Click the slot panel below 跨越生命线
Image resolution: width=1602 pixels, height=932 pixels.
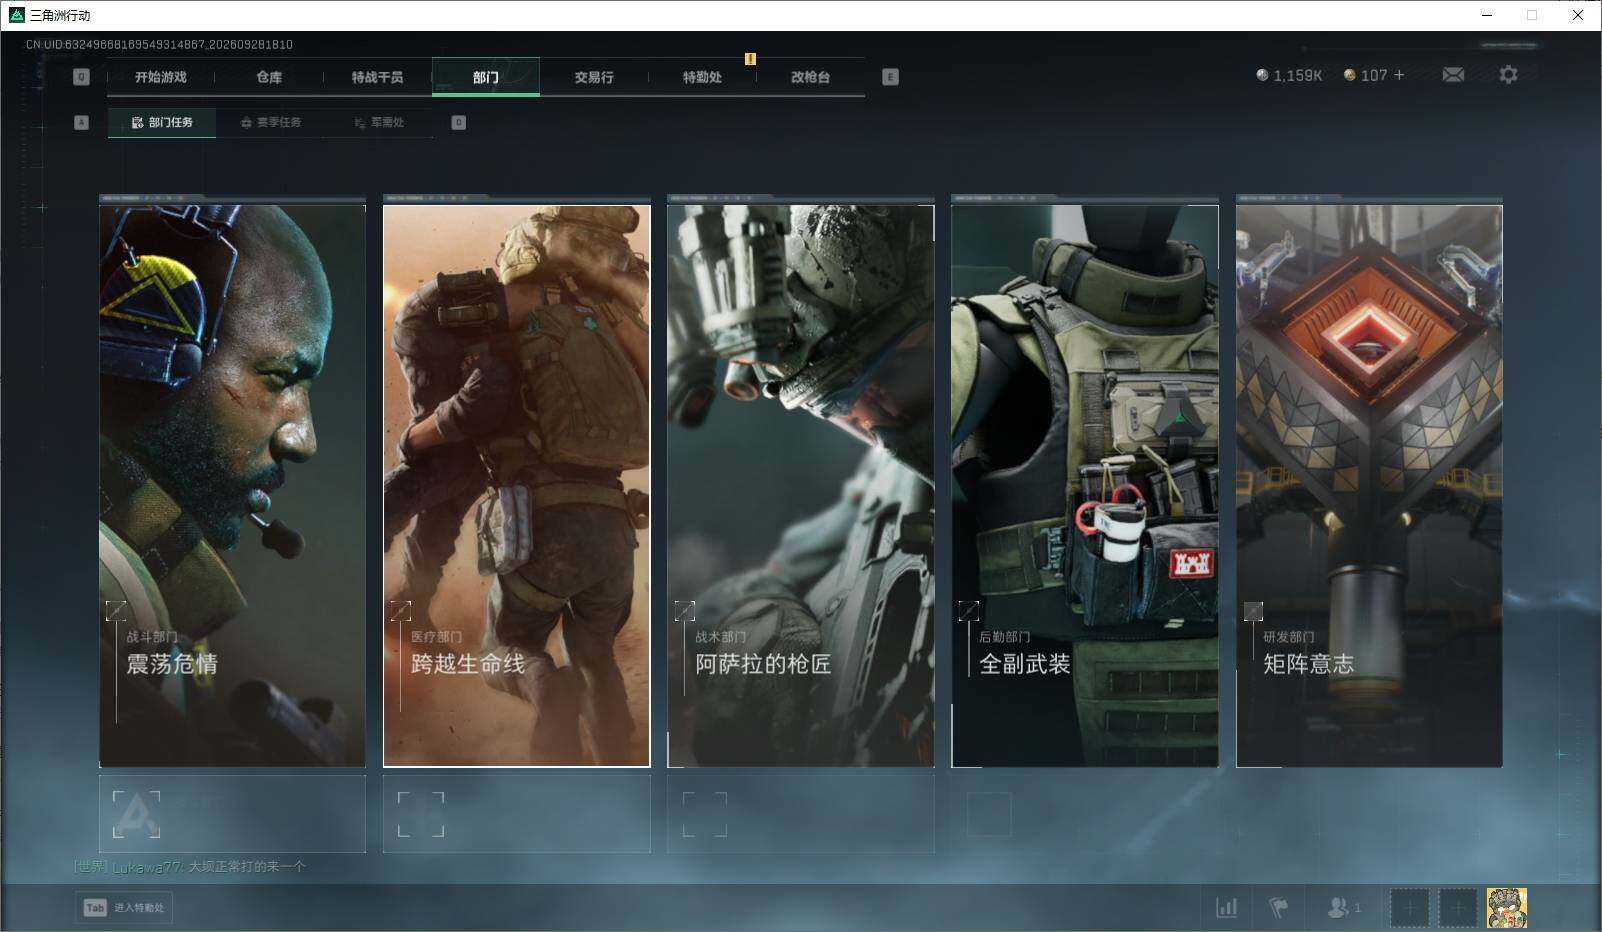pos(517,814)
